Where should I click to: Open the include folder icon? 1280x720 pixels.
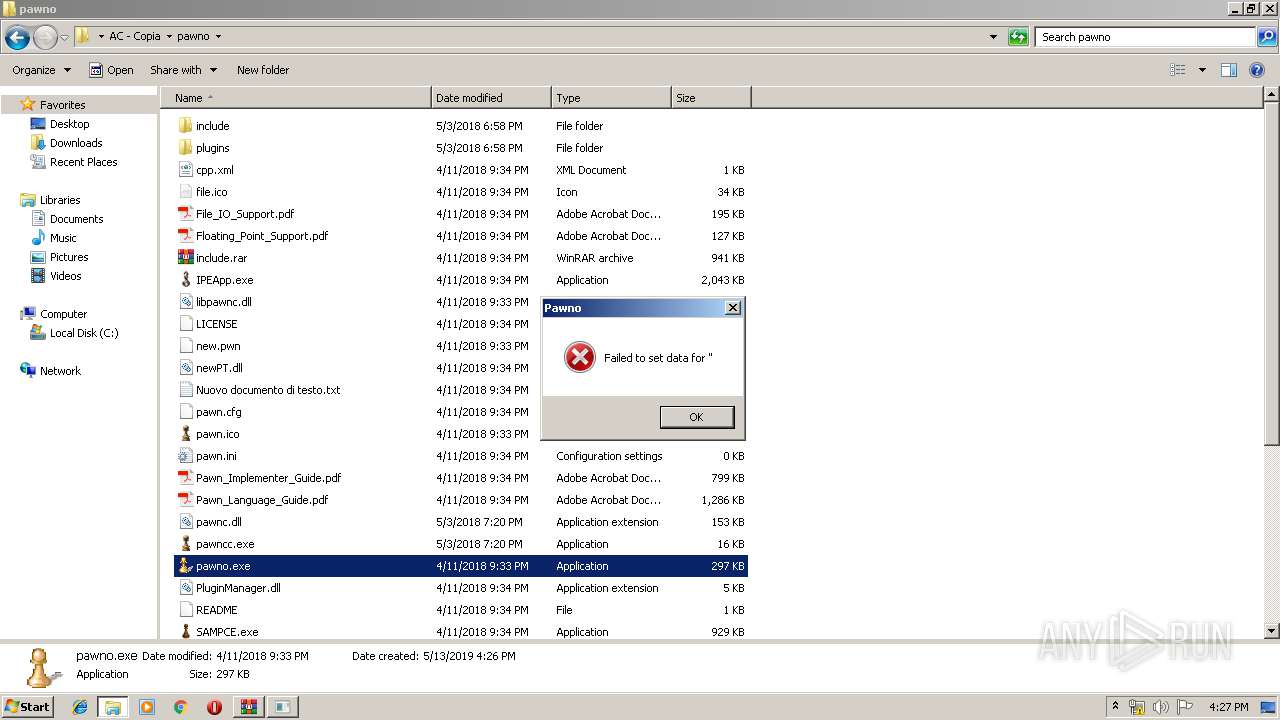coord(185,126)
